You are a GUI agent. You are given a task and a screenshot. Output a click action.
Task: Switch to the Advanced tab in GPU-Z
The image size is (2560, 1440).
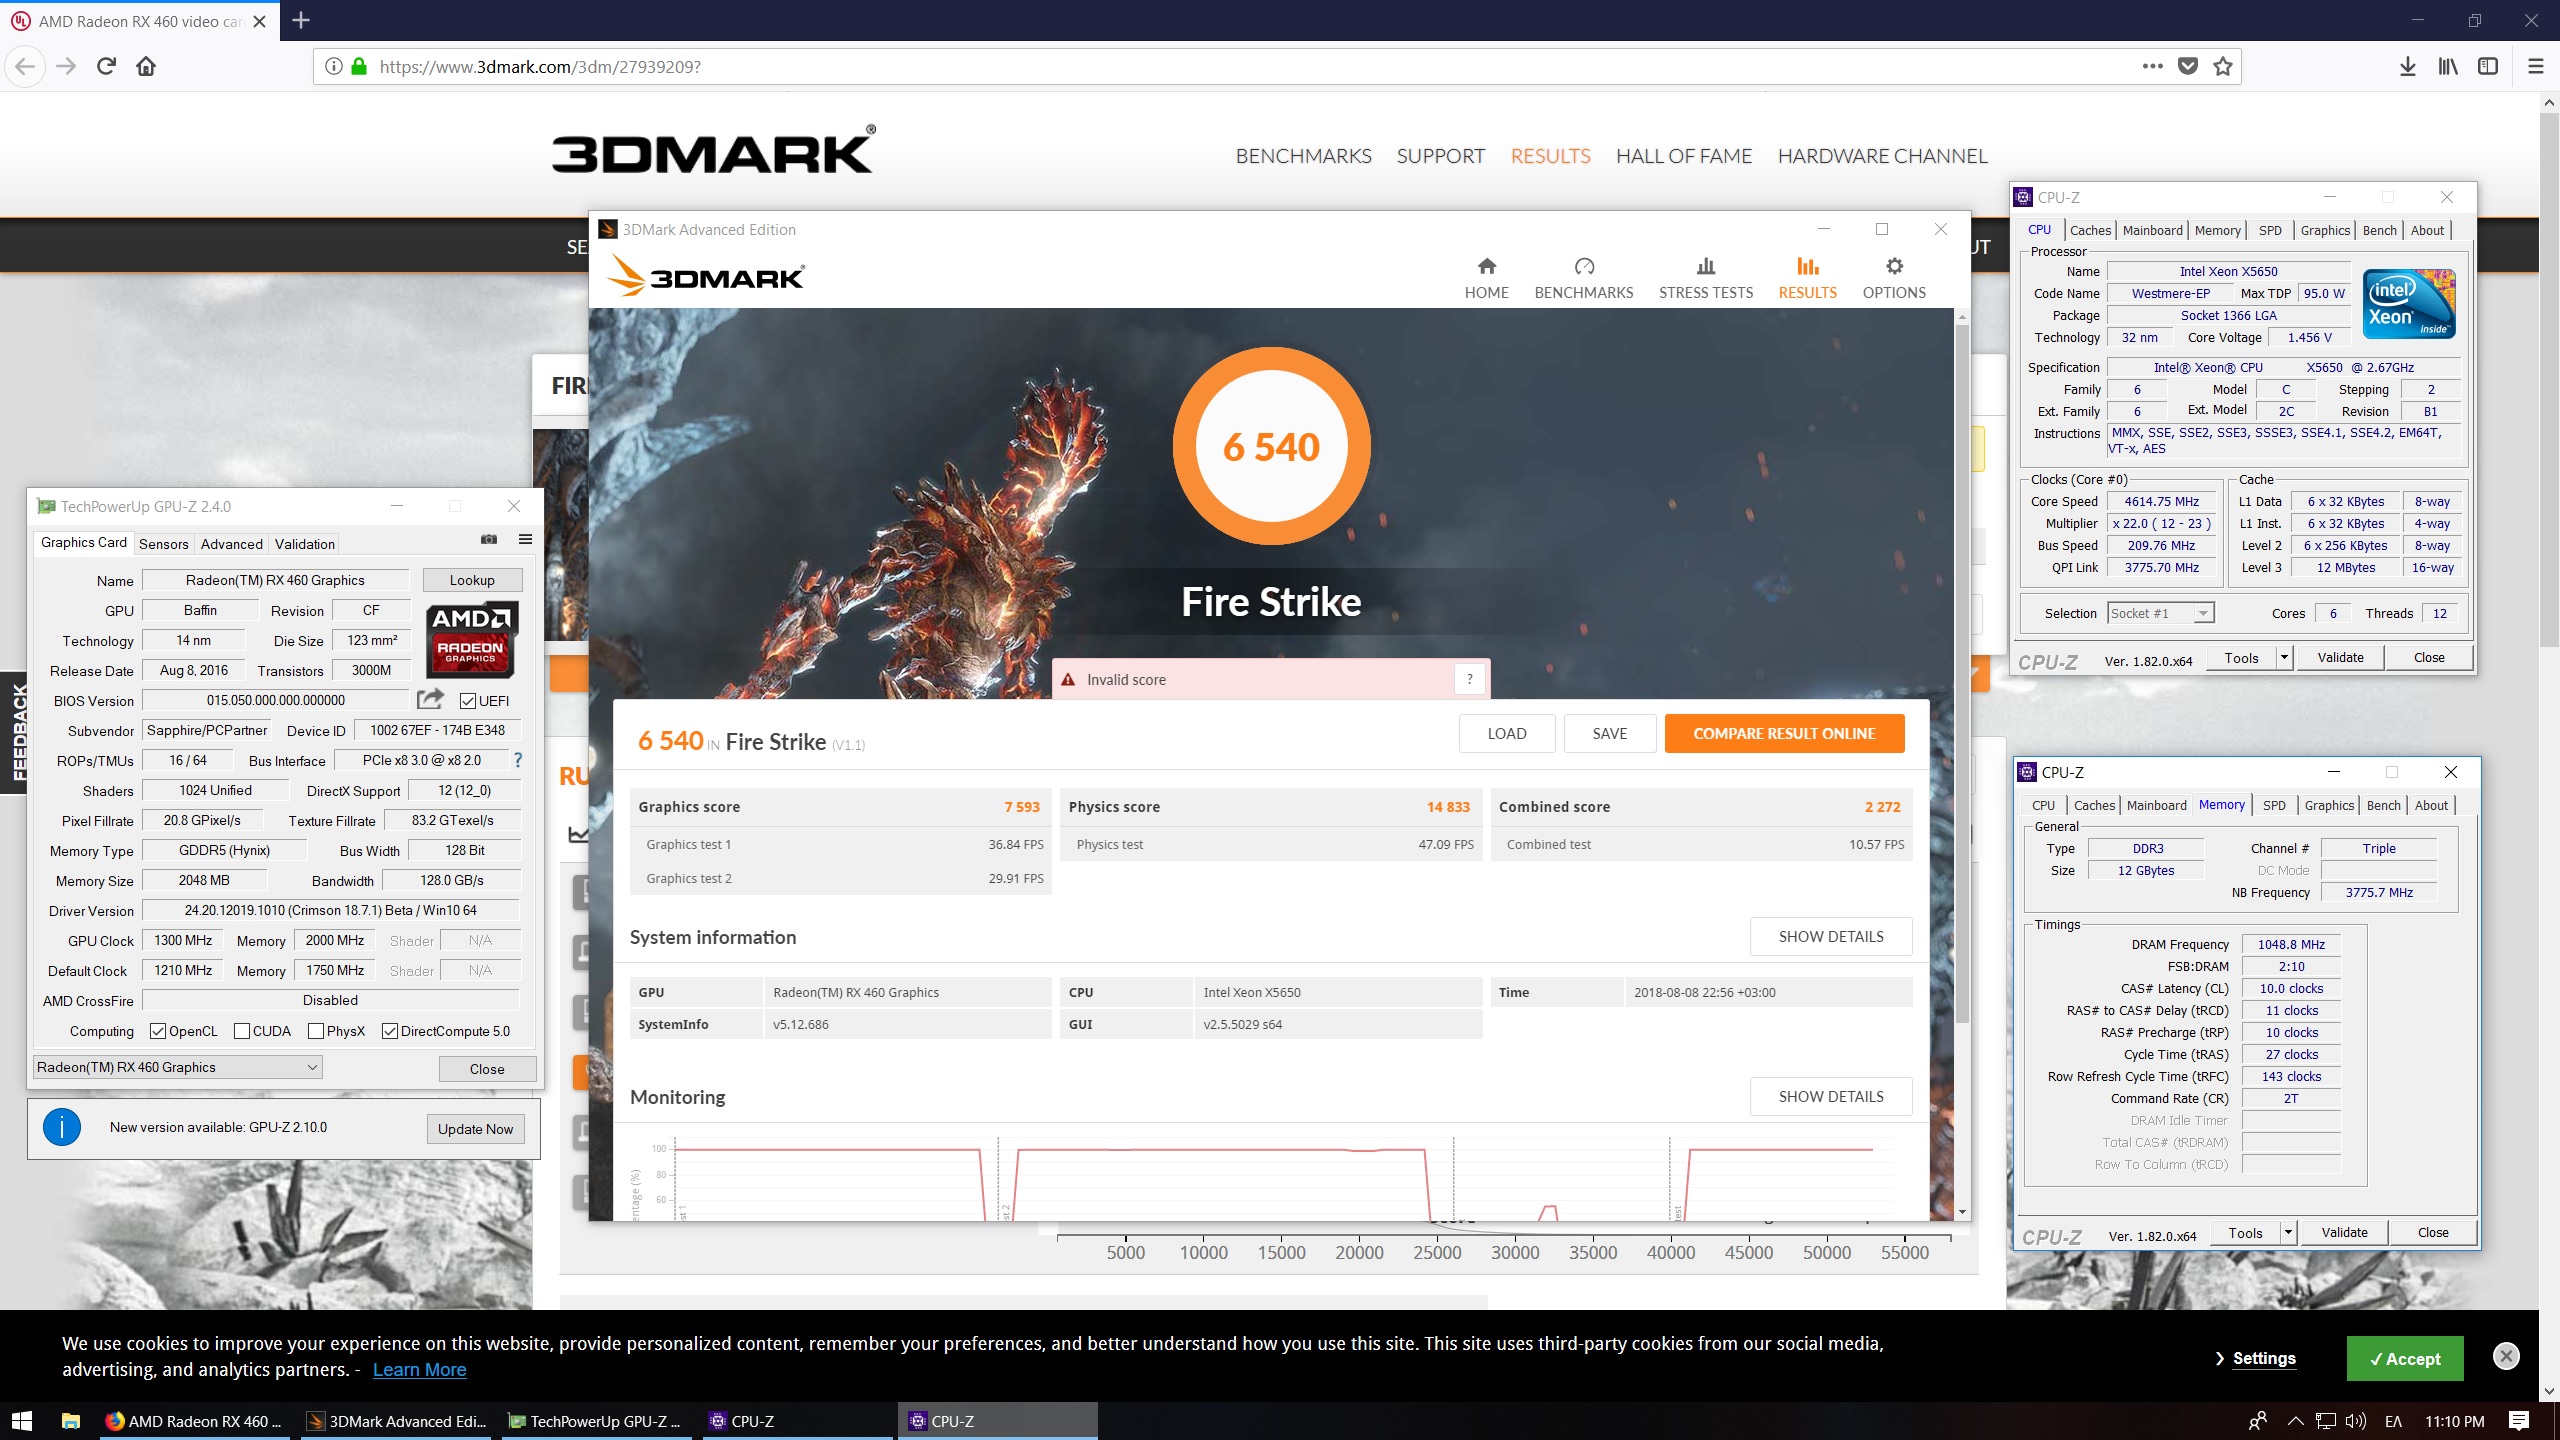coord(231,544)
